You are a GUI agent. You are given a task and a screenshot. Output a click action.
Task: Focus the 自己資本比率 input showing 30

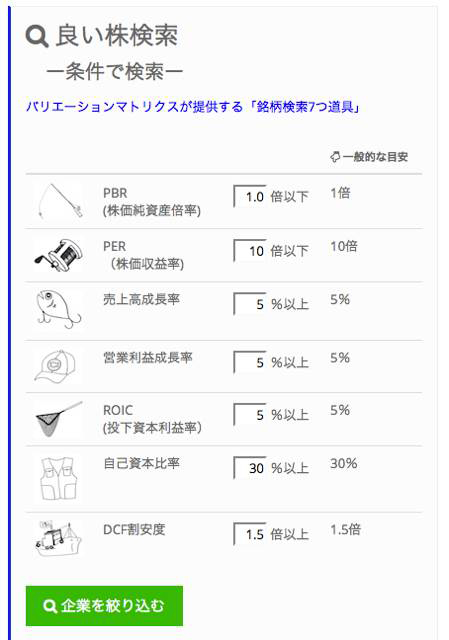tap(250, 468)
